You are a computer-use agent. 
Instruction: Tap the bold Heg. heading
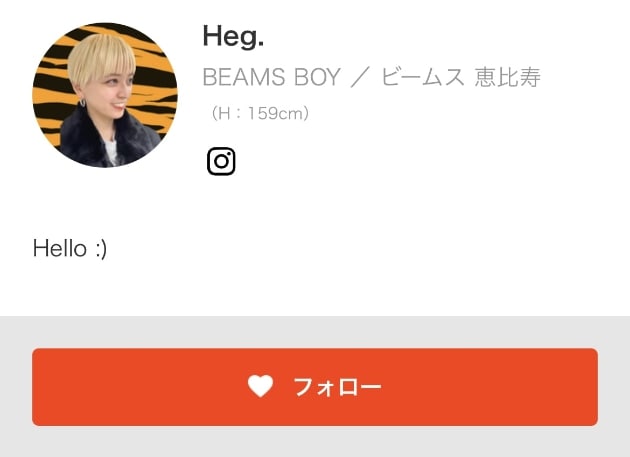point(233,37)
